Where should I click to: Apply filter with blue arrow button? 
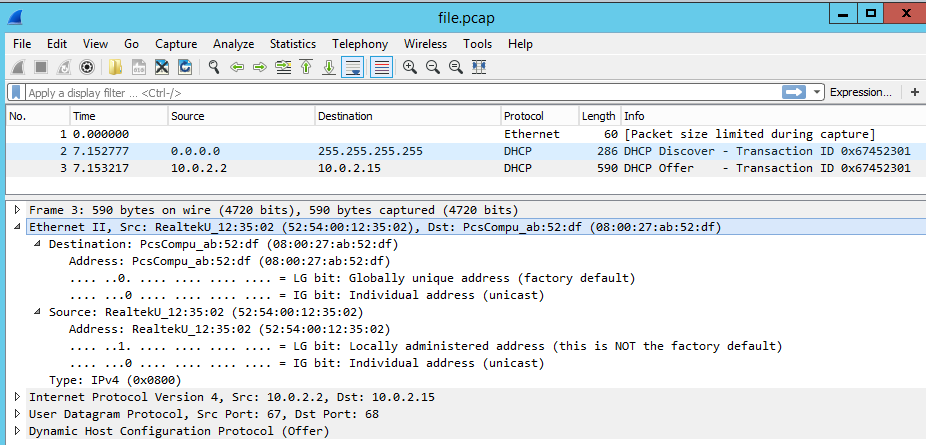794,92
